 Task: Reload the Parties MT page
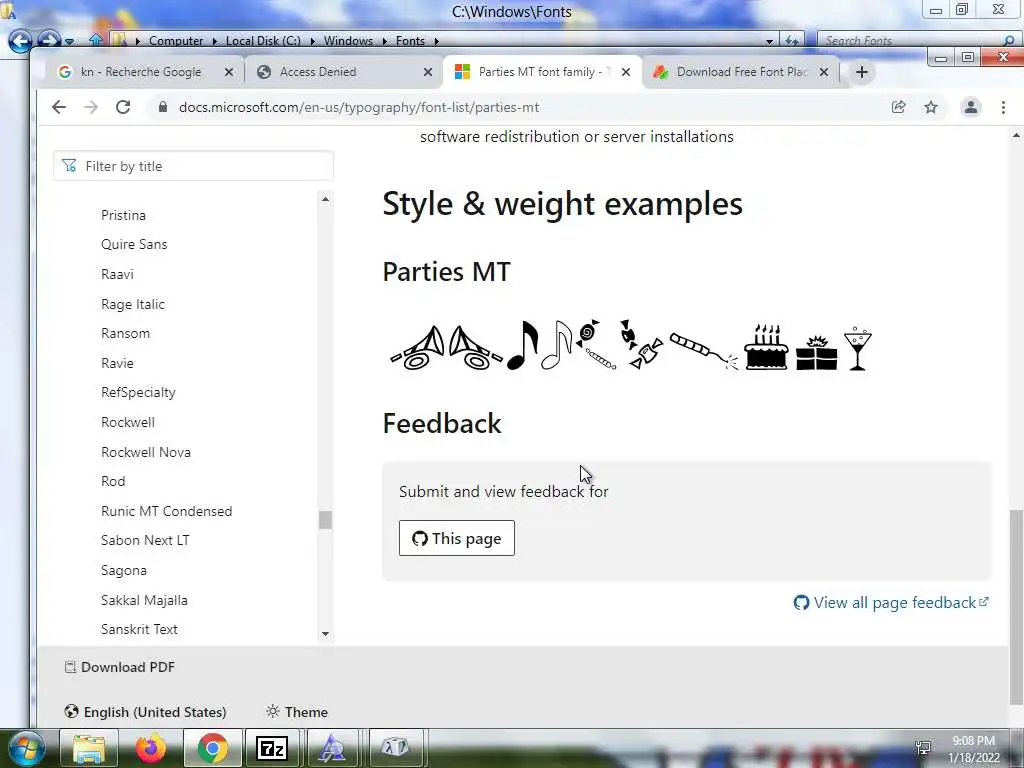click(123, 107)
